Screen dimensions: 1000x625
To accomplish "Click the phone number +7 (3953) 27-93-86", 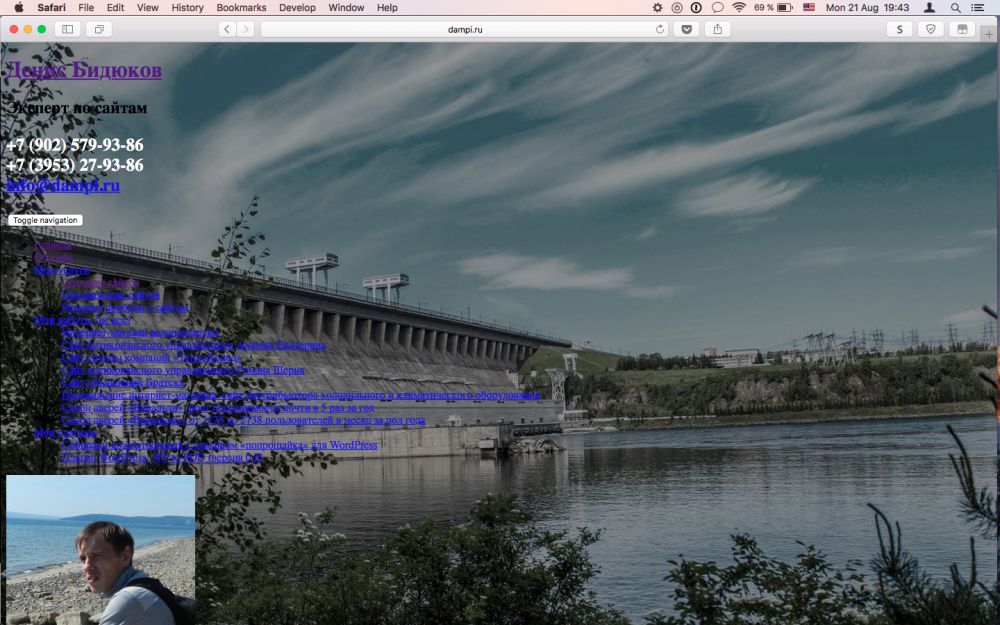I will [x=75, y=165].
